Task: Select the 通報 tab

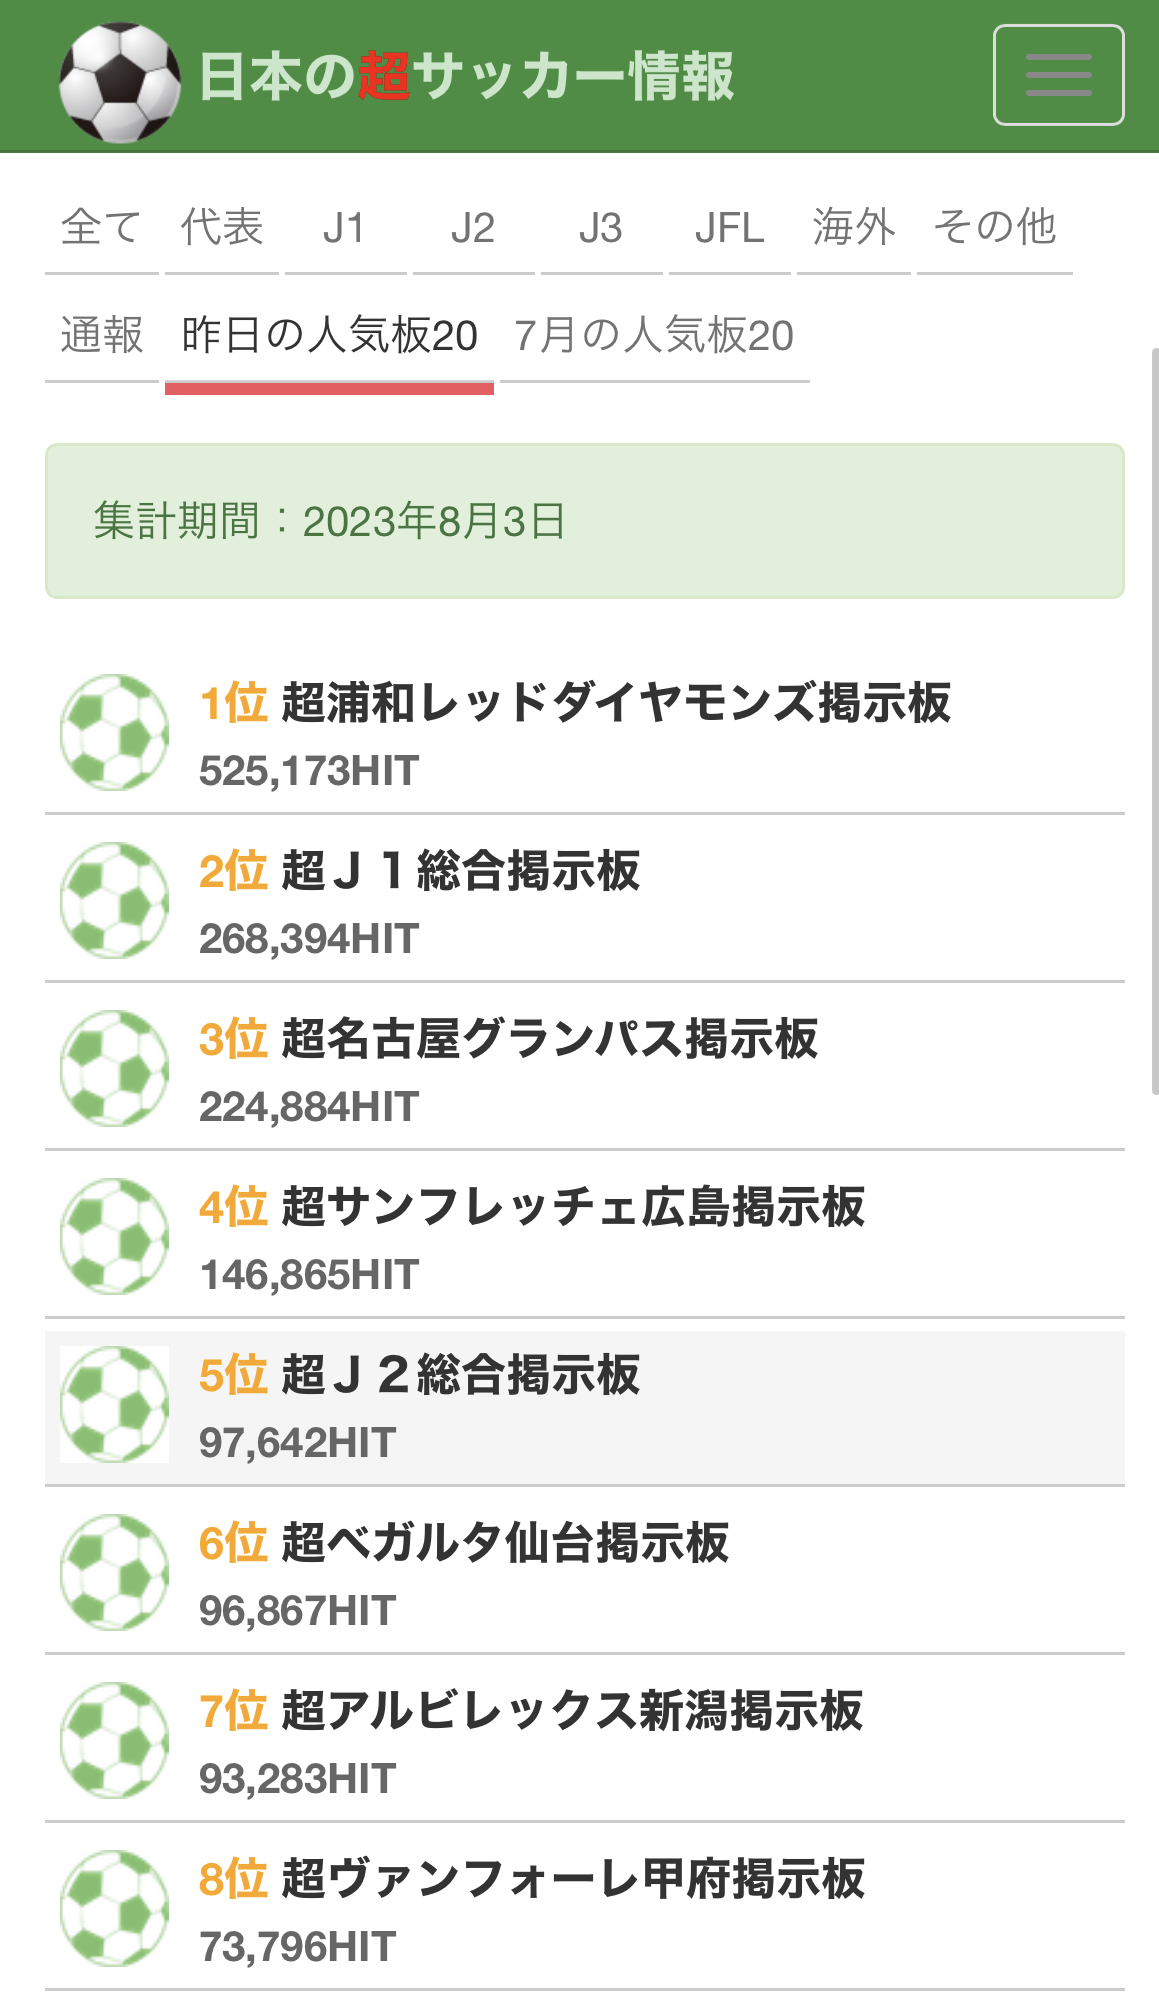Action: pyautogui.click(x=101, y=335)
